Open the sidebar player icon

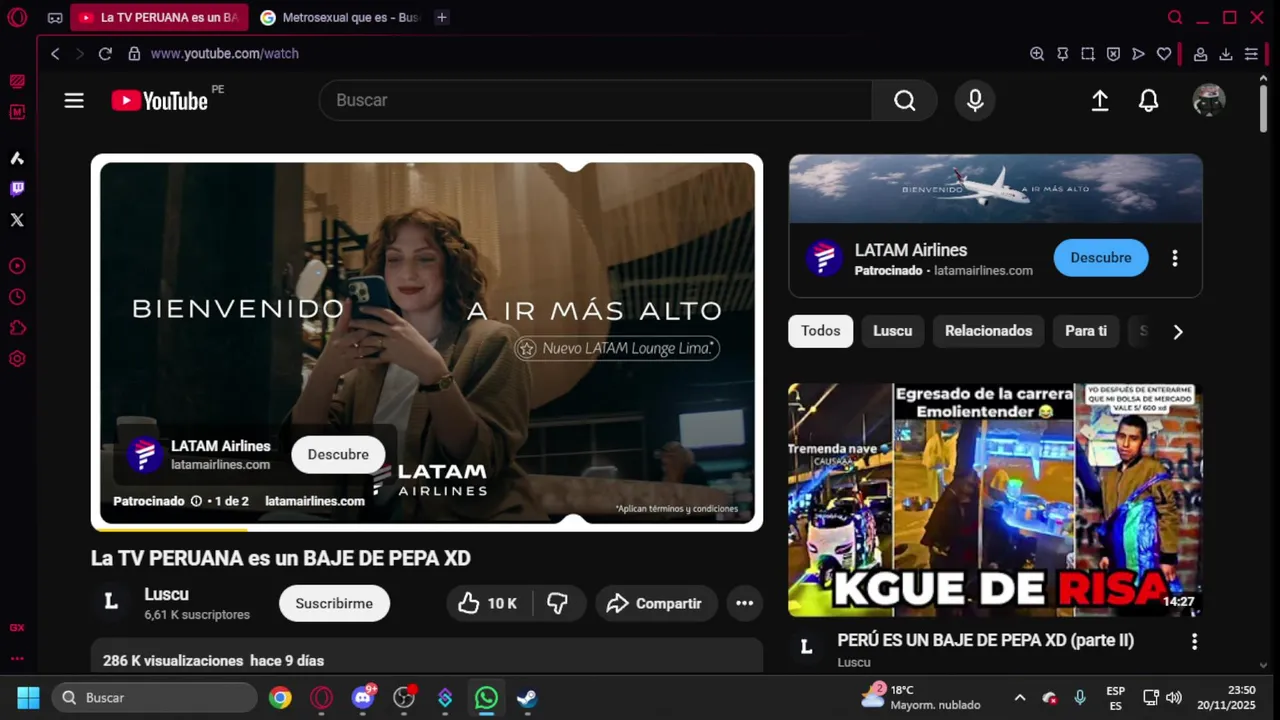click(17, 266)
